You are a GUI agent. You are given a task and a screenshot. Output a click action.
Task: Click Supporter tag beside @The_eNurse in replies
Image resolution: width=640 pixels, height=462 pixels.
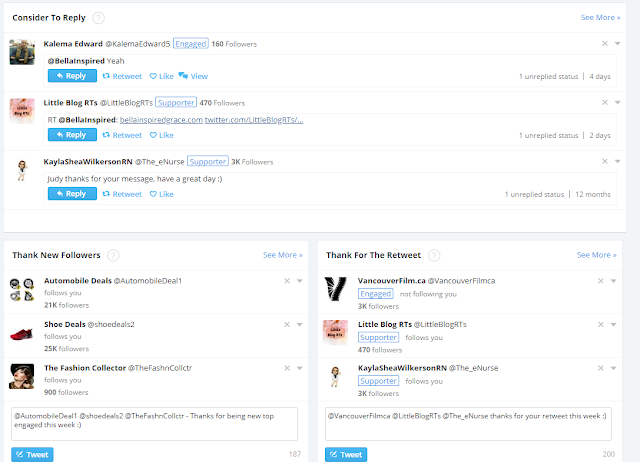208,161
